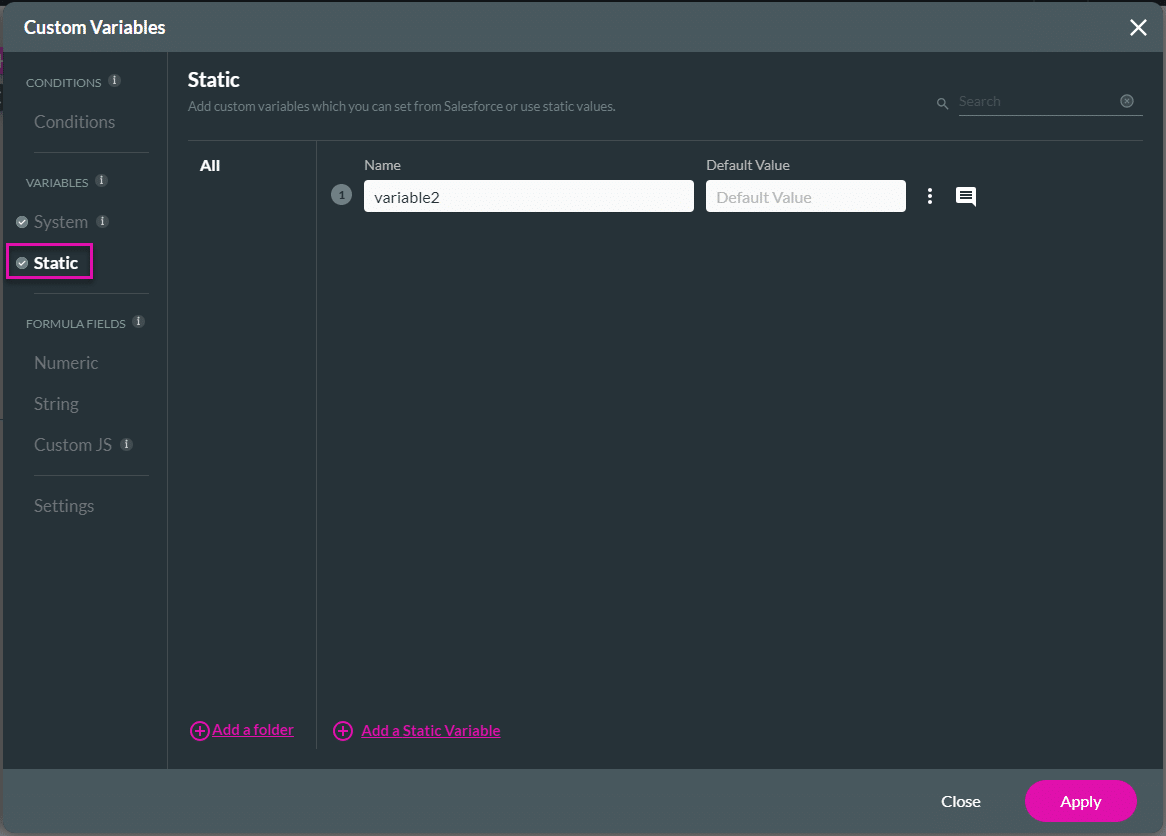Image resolution: width=1166 pixels, height=836 pixels.
Task: Switch to the Numeric formula fields
Action: [x=66, y=362]
